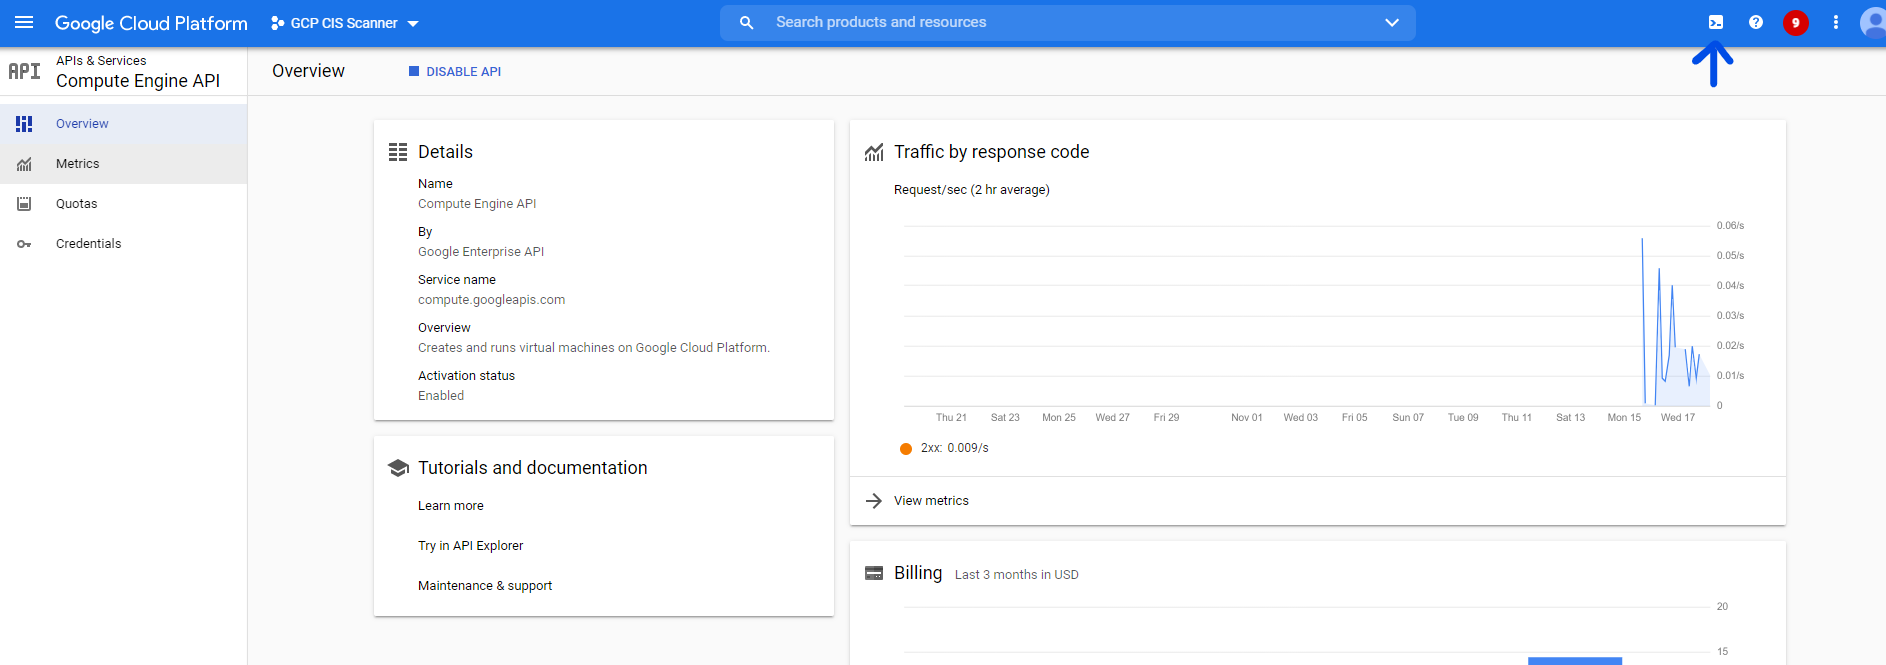
Task: Open Credentials page from sidebar
Action: tap(88, 244)
